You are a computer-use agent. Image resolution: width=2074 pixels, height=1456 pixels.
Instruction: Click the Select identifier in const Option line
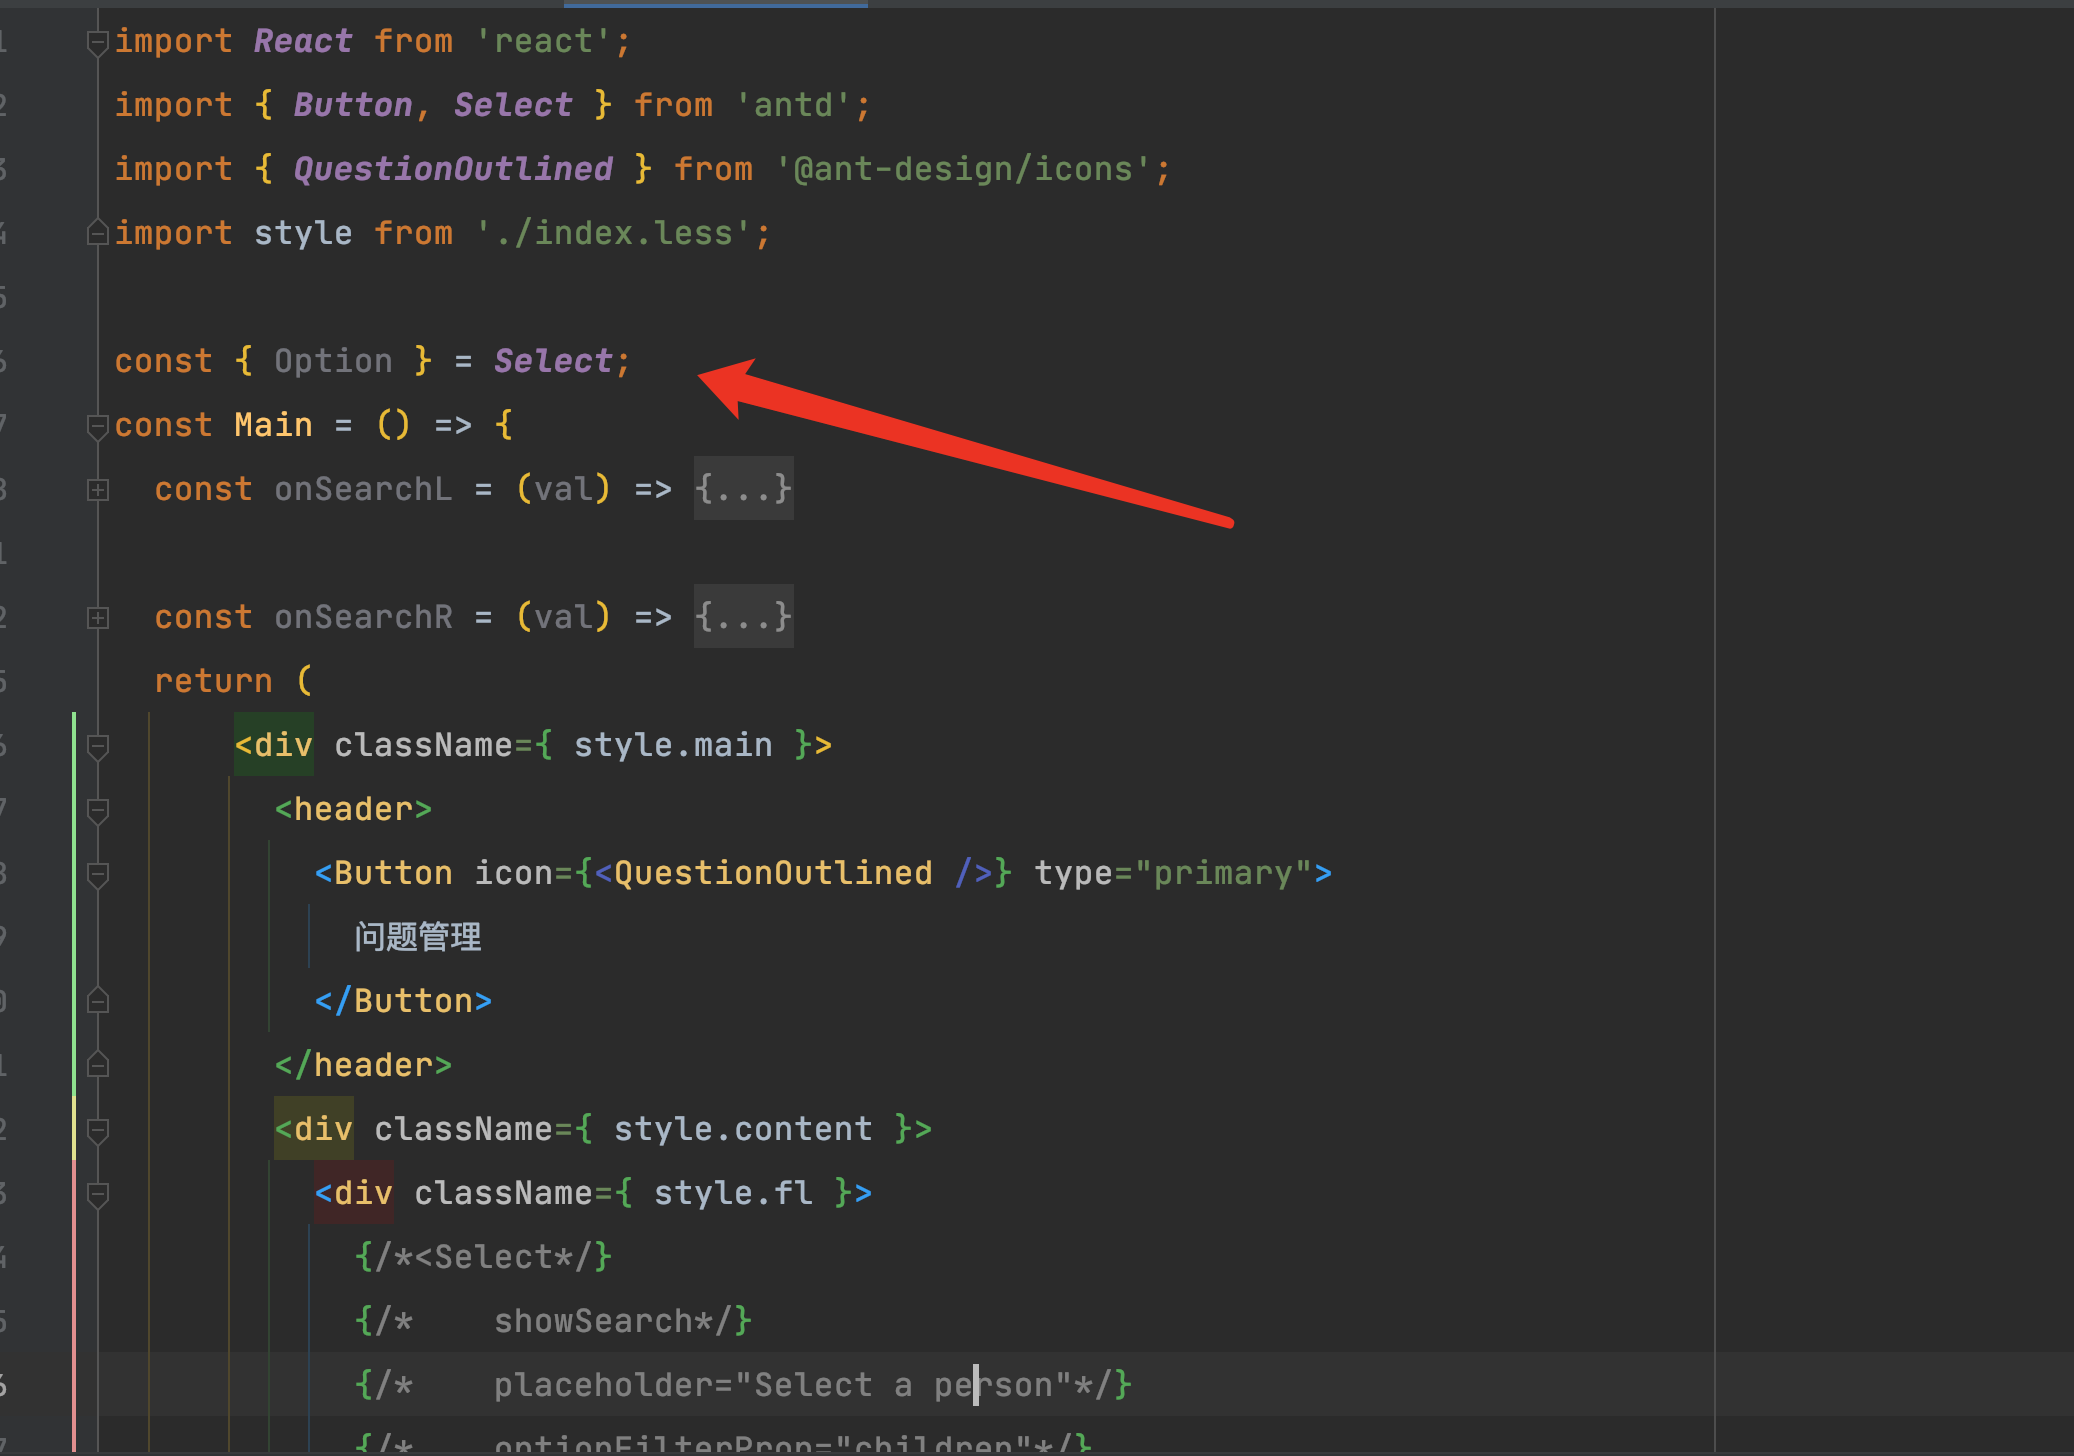click(553, 361)
